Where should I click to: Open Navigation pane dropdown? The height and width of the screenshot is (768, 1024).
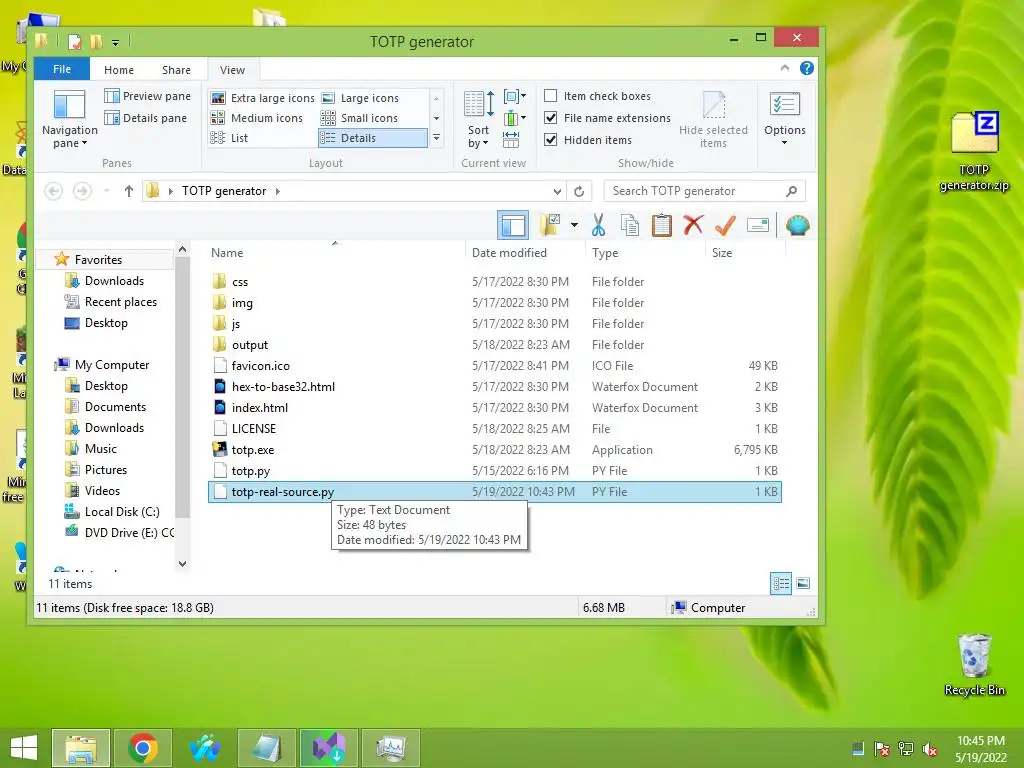point(69,120)
